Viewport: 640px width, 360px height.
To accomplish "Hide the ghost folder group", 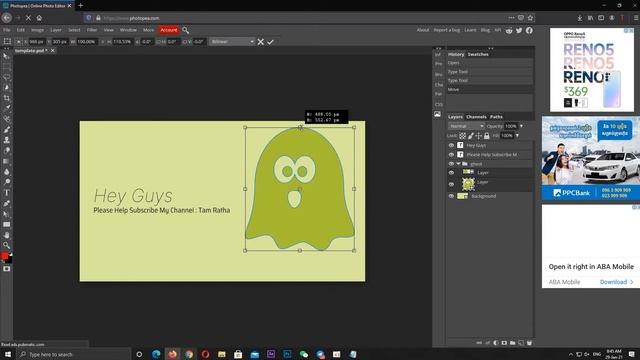I will [x=451, y=164].
